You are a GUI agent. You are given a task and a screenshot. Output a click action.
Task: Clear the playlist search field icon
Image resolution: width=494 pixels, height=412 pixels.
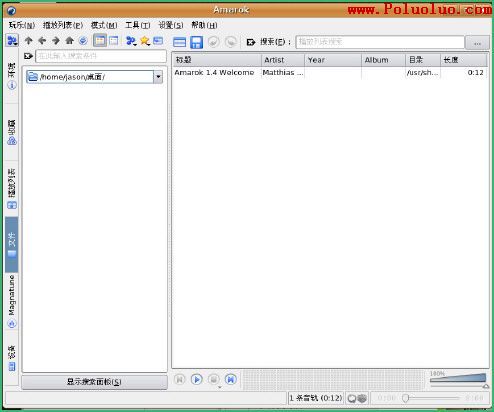point(251,42)
